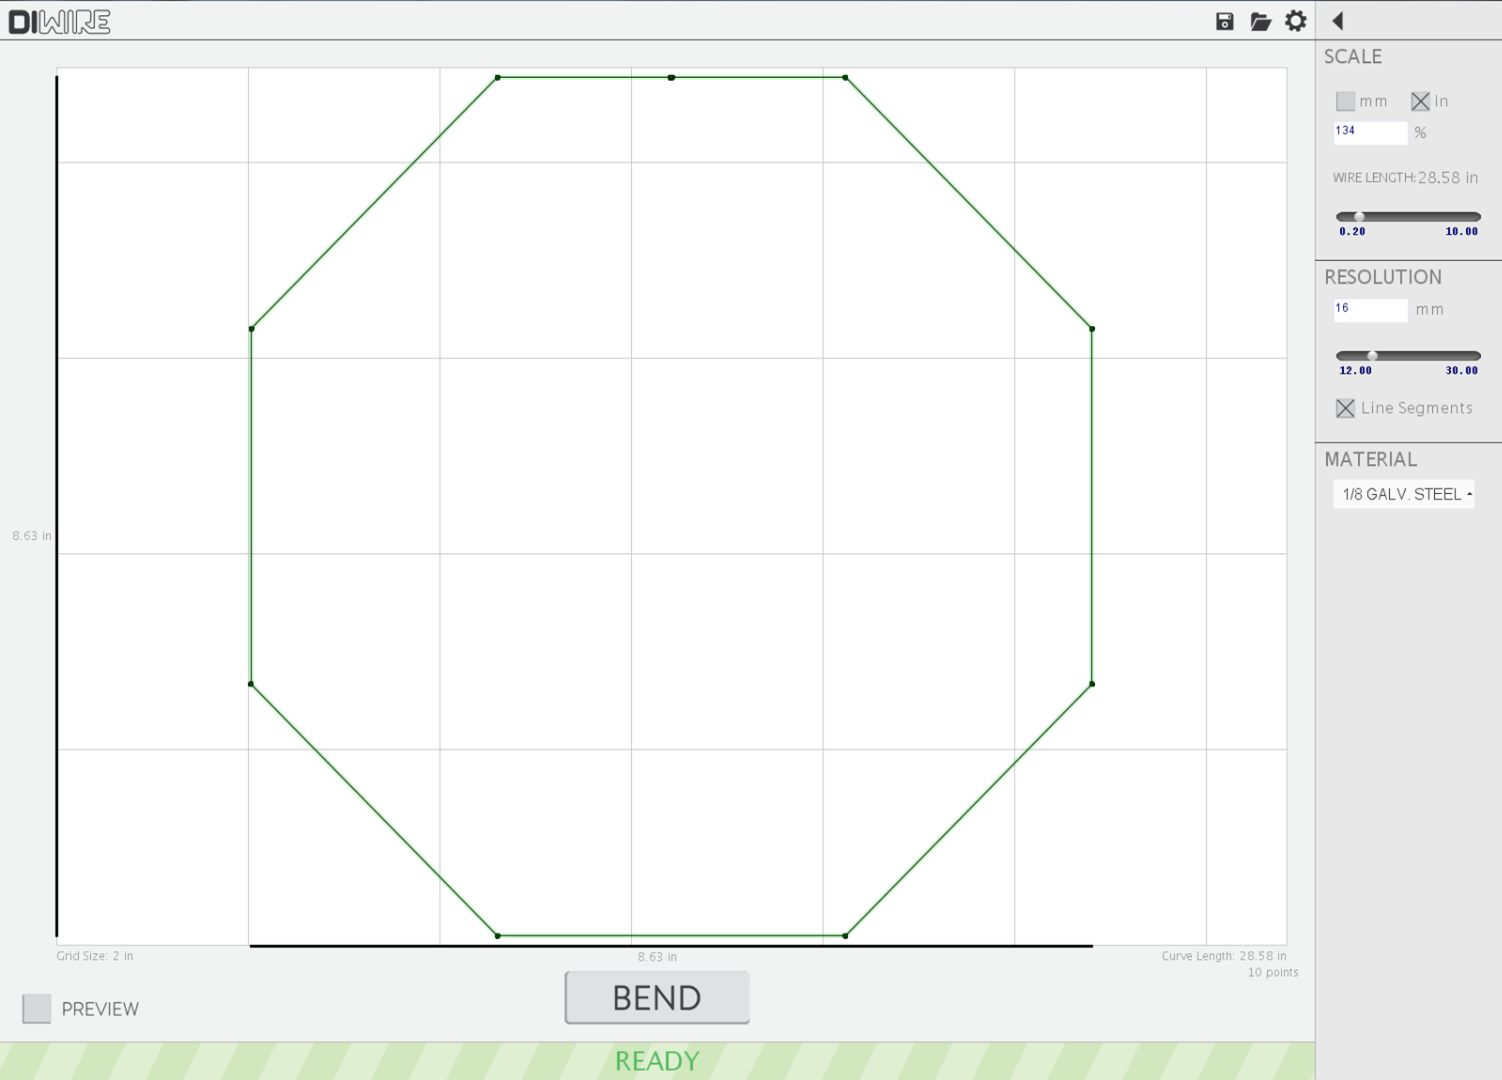The height and width of the screenshot is (1080, 1502).
Task: Open the 1/8 GALV. STEEL material dropdown
Action: [1404, 494]
